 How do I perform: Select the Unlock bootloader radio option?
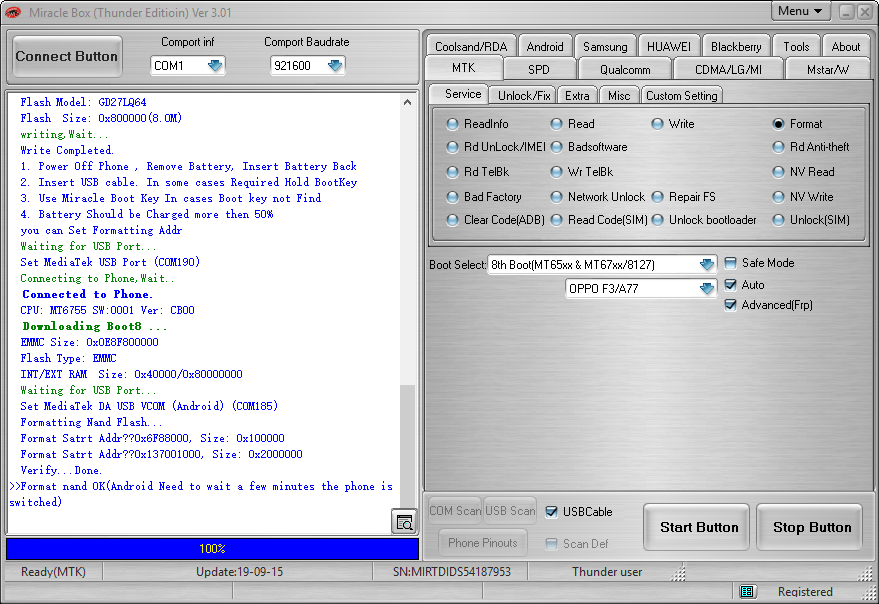[658, 220]
